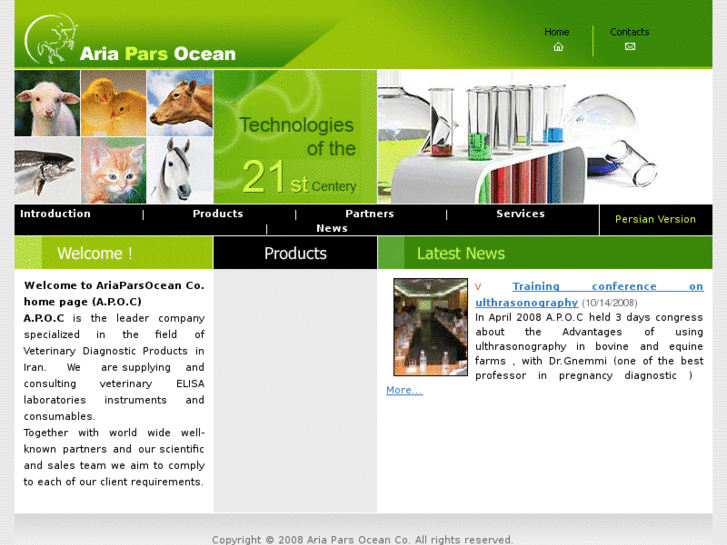Open Training conference on ulthrasonography news link
The width and height of the screenshot is (727, 545).
click(x=589, y=294)
